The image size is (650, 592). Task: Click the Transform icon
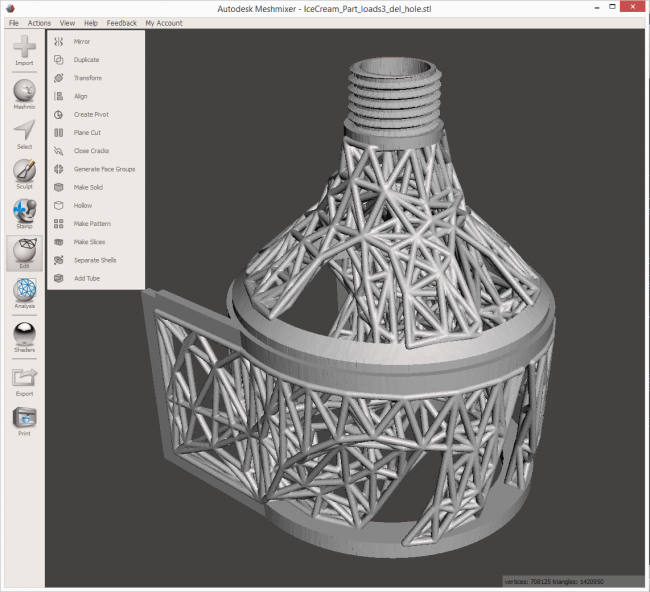58,78
